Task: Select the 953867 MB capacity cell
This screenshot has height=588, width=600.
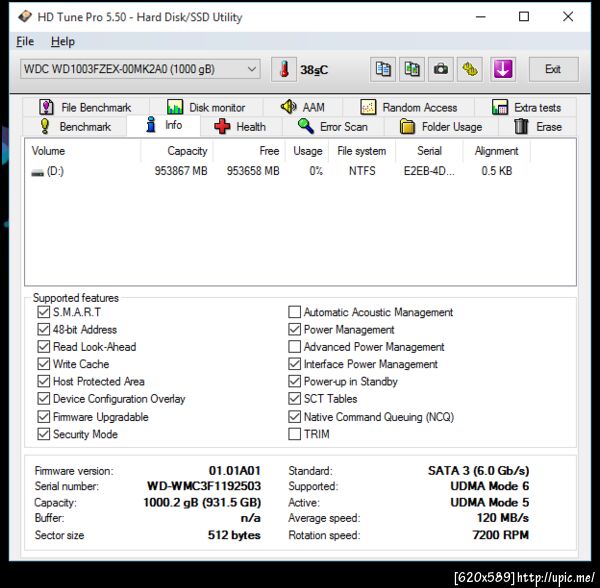Action: 181,171
